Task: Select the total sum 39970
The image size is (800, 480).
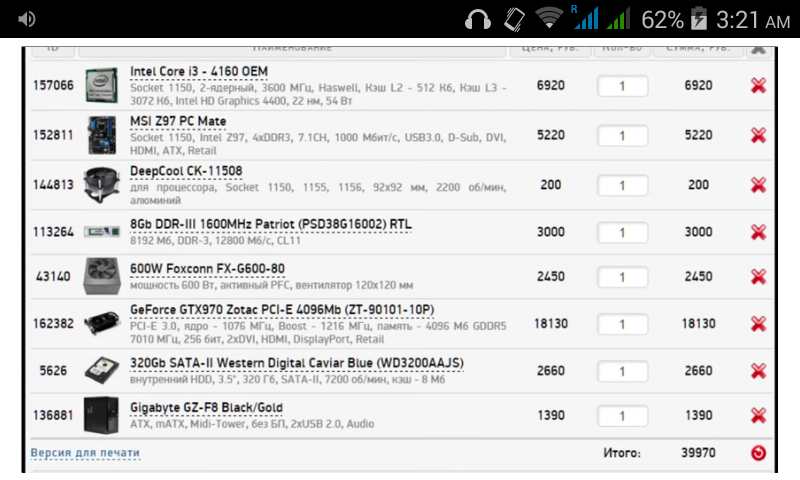Action: coord(698,452)
